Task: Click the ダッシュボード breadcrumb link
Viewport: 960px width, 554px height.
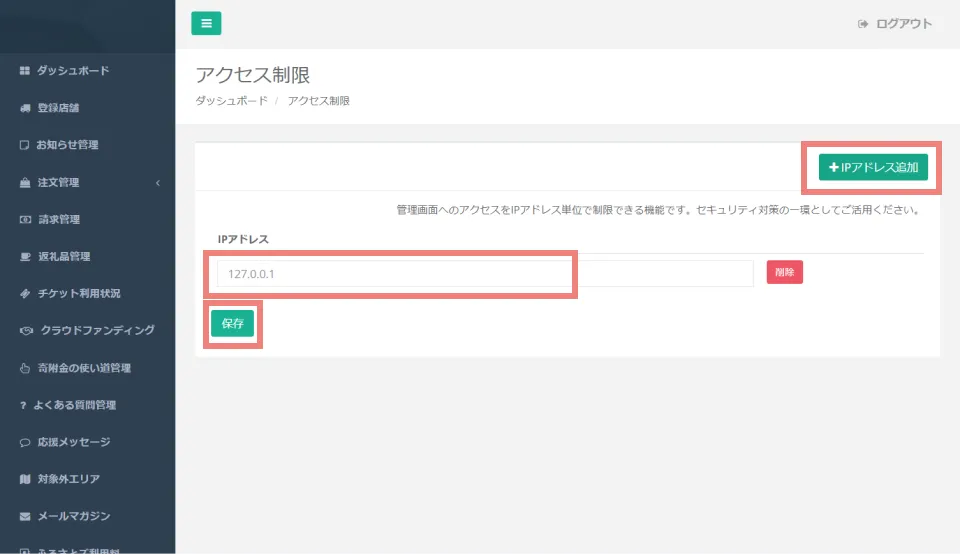Action: (x=231, y=101)
